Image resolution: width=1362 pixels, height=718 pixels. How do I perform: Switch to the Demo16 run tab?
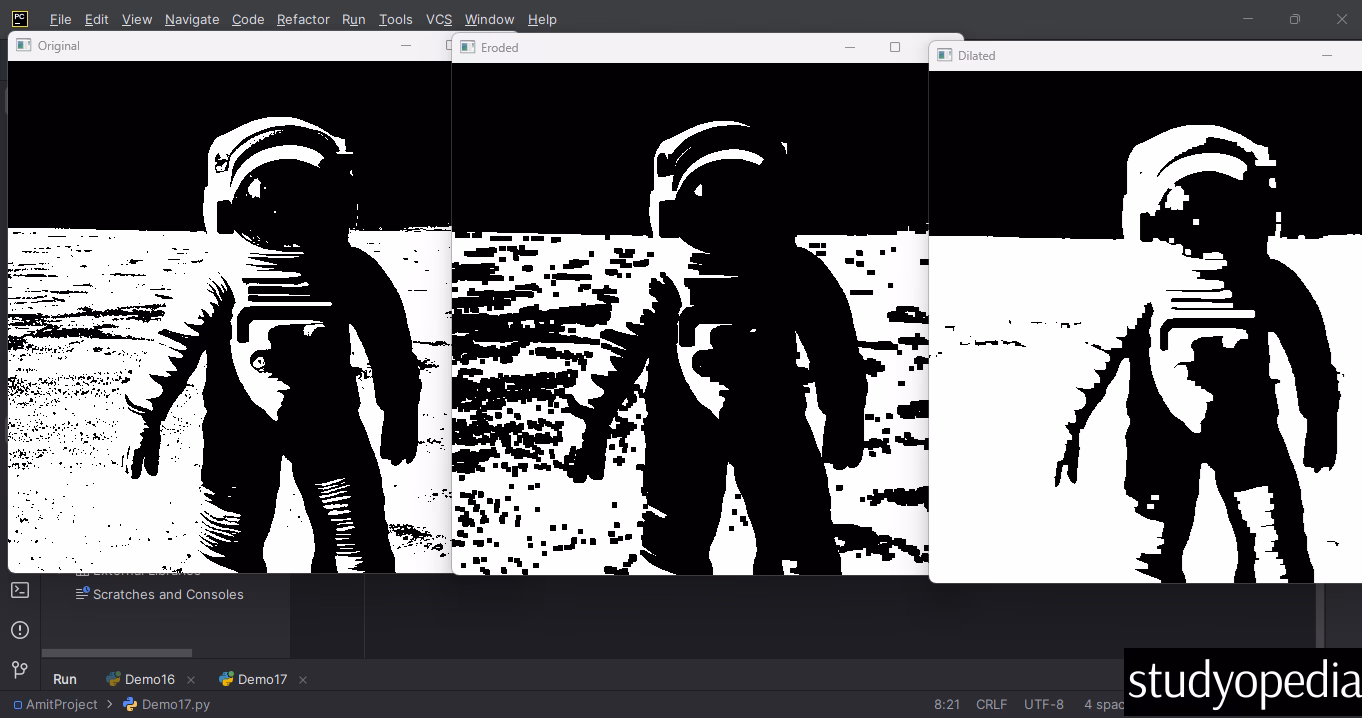click(149, 679)
